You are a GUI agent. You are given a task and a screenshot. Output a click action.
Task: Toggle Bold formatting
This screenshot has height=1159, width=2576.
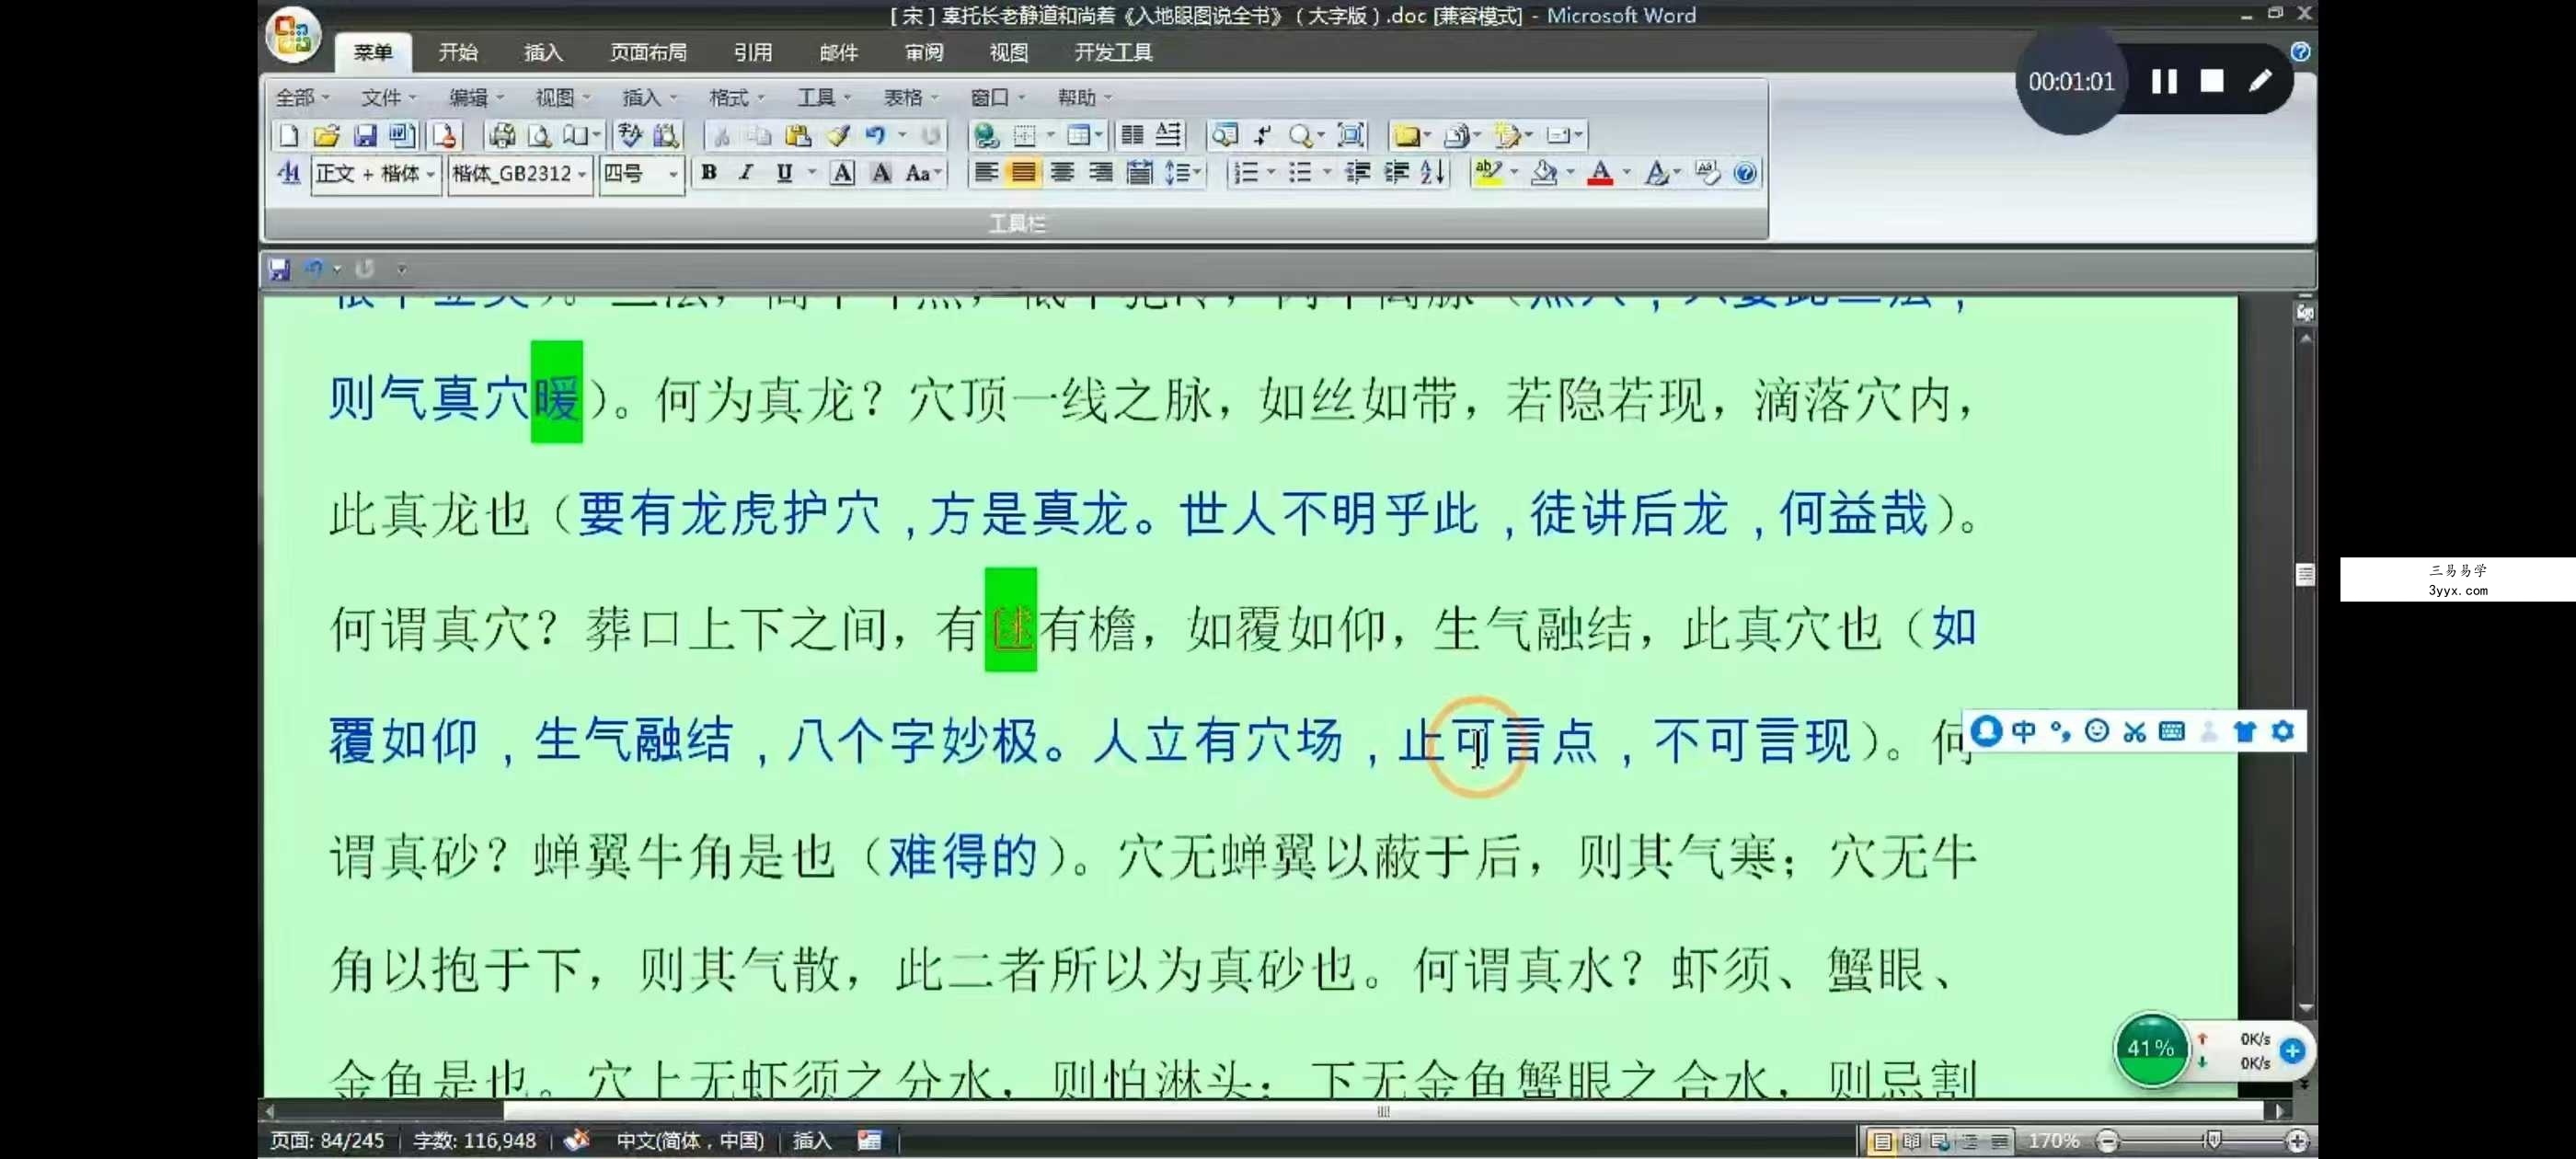pos(709,173)
